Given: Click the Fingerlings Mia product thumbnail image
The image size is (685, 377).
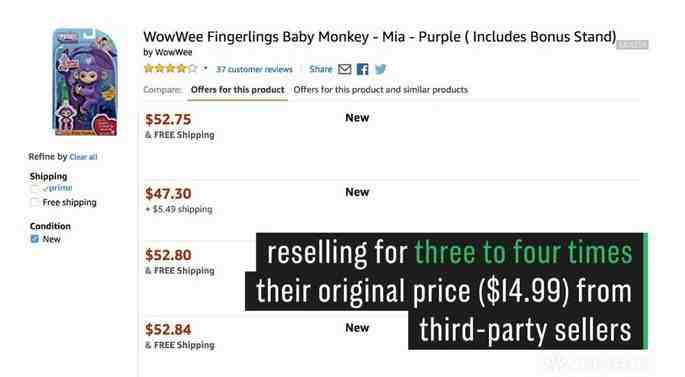Looking at the screenshot, I should click(x=85, y=82).
